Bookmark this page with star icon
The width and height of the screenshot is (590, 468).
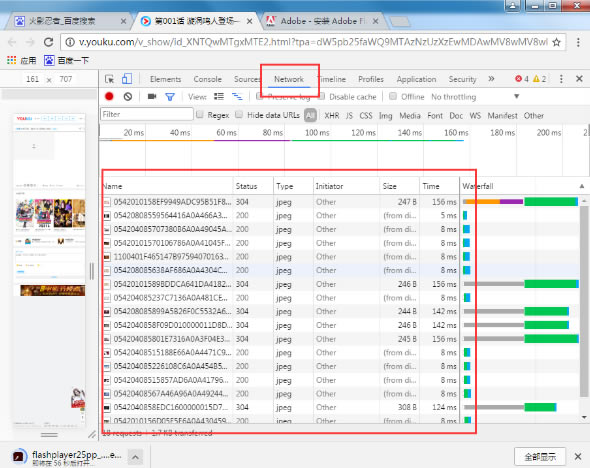(557, 42)
